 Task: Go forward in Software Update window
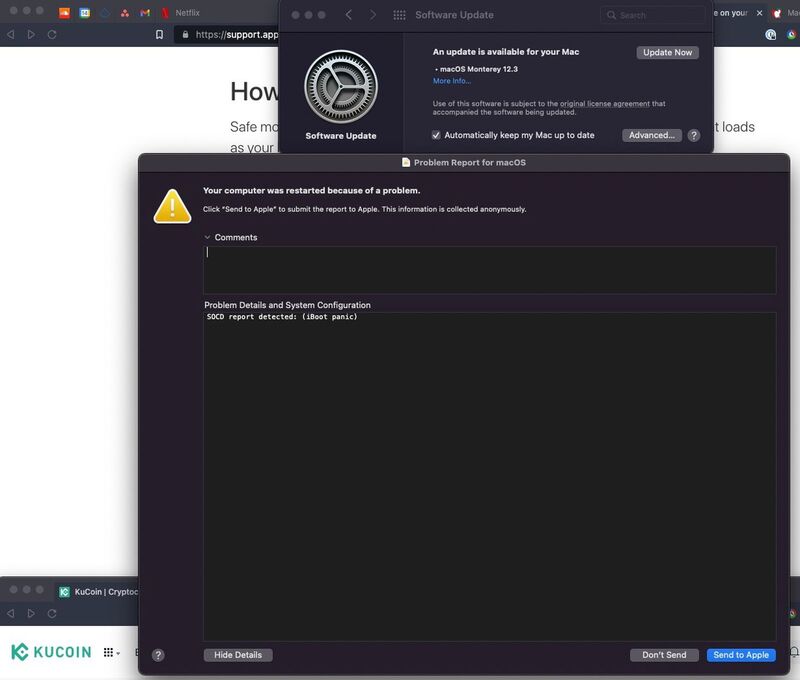tap(373, 15)
